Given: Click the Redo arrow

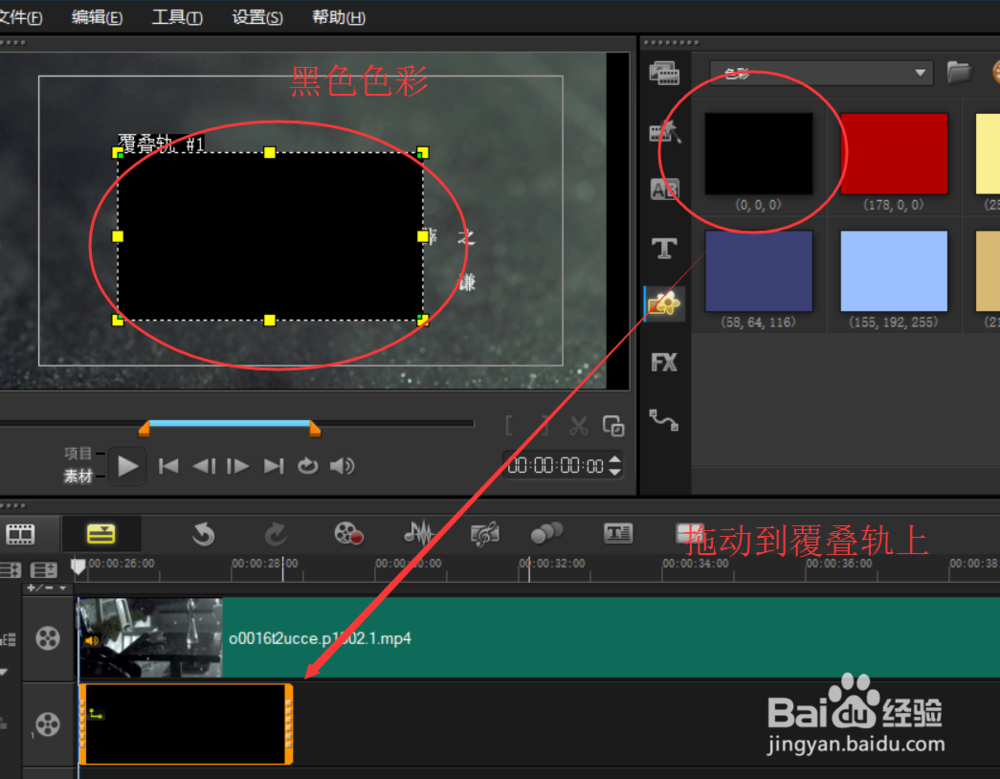Looking at the screenshot, I should pos(276,534).
